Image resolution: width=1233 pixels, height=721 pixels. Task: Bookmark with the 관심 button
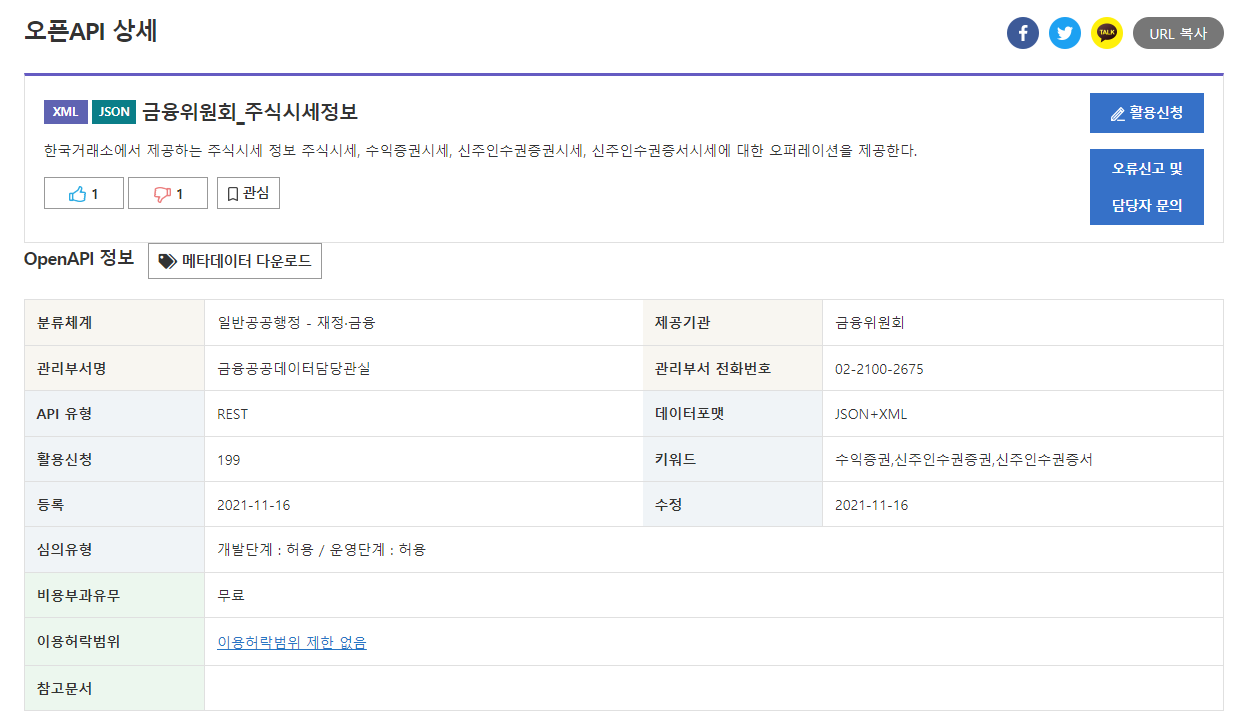click(248, 193)
